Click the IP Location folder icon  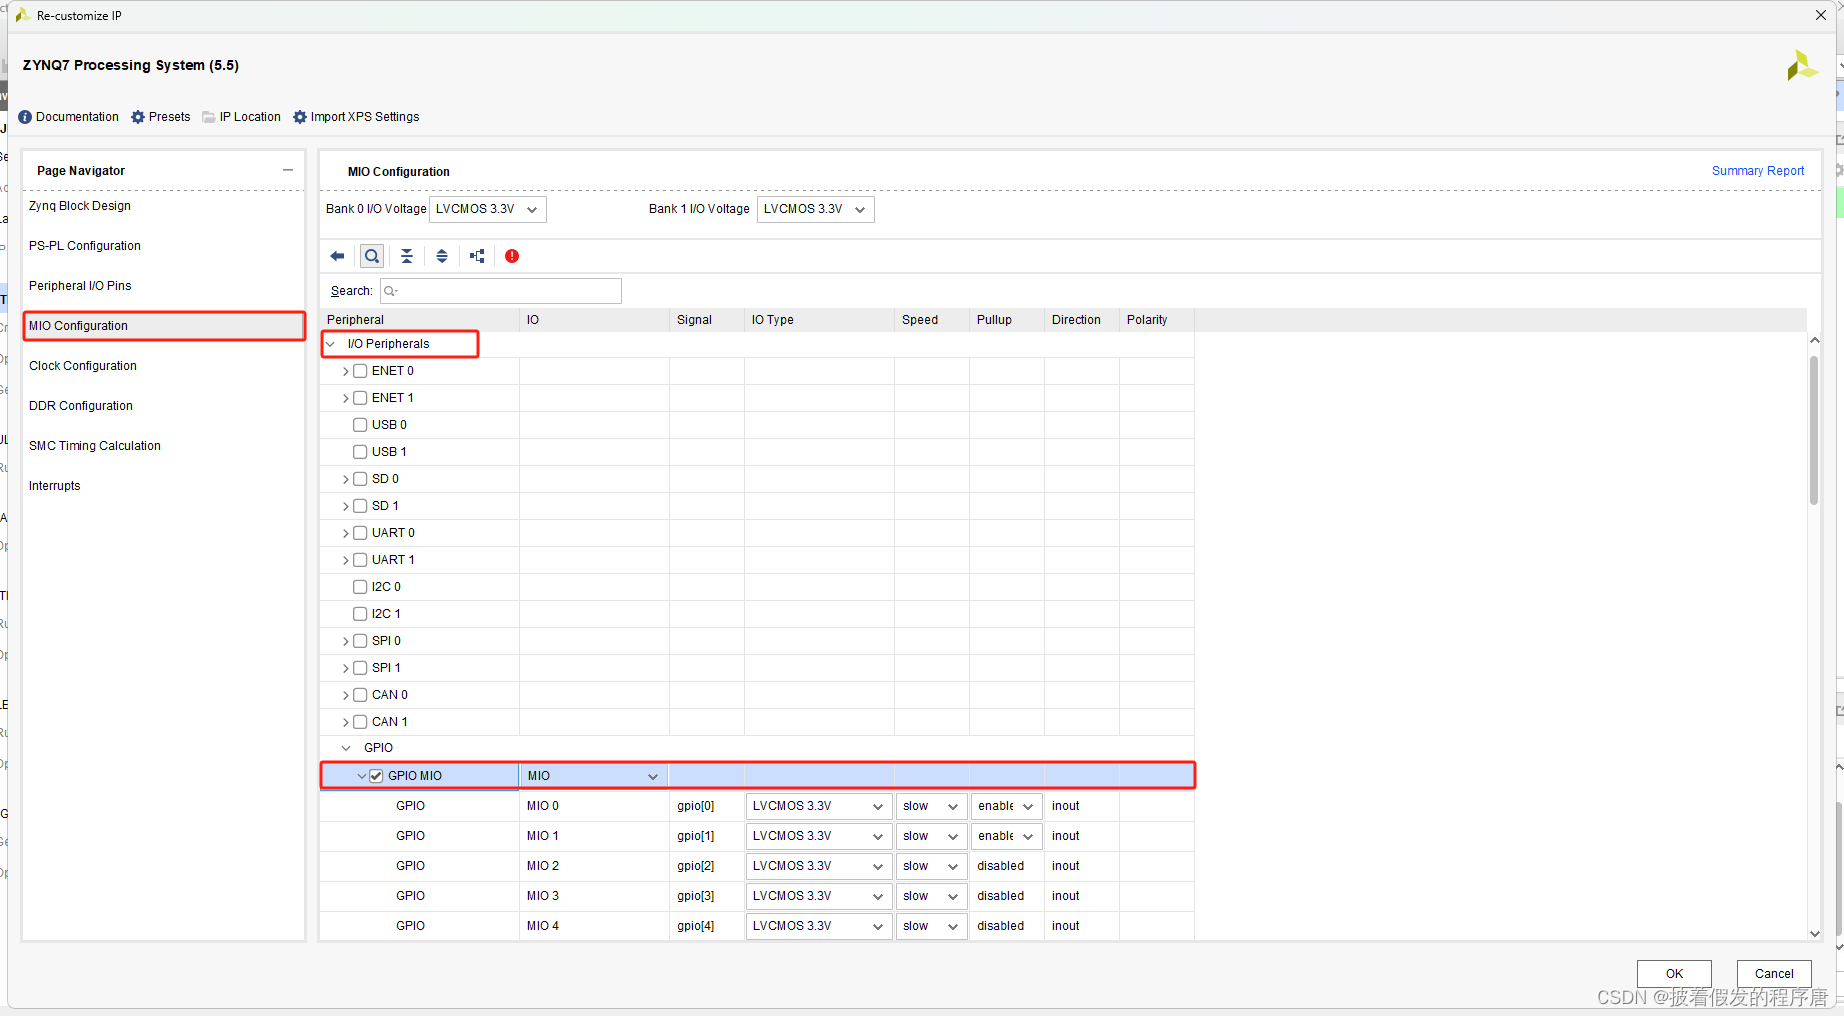click(x=209, y=117)
